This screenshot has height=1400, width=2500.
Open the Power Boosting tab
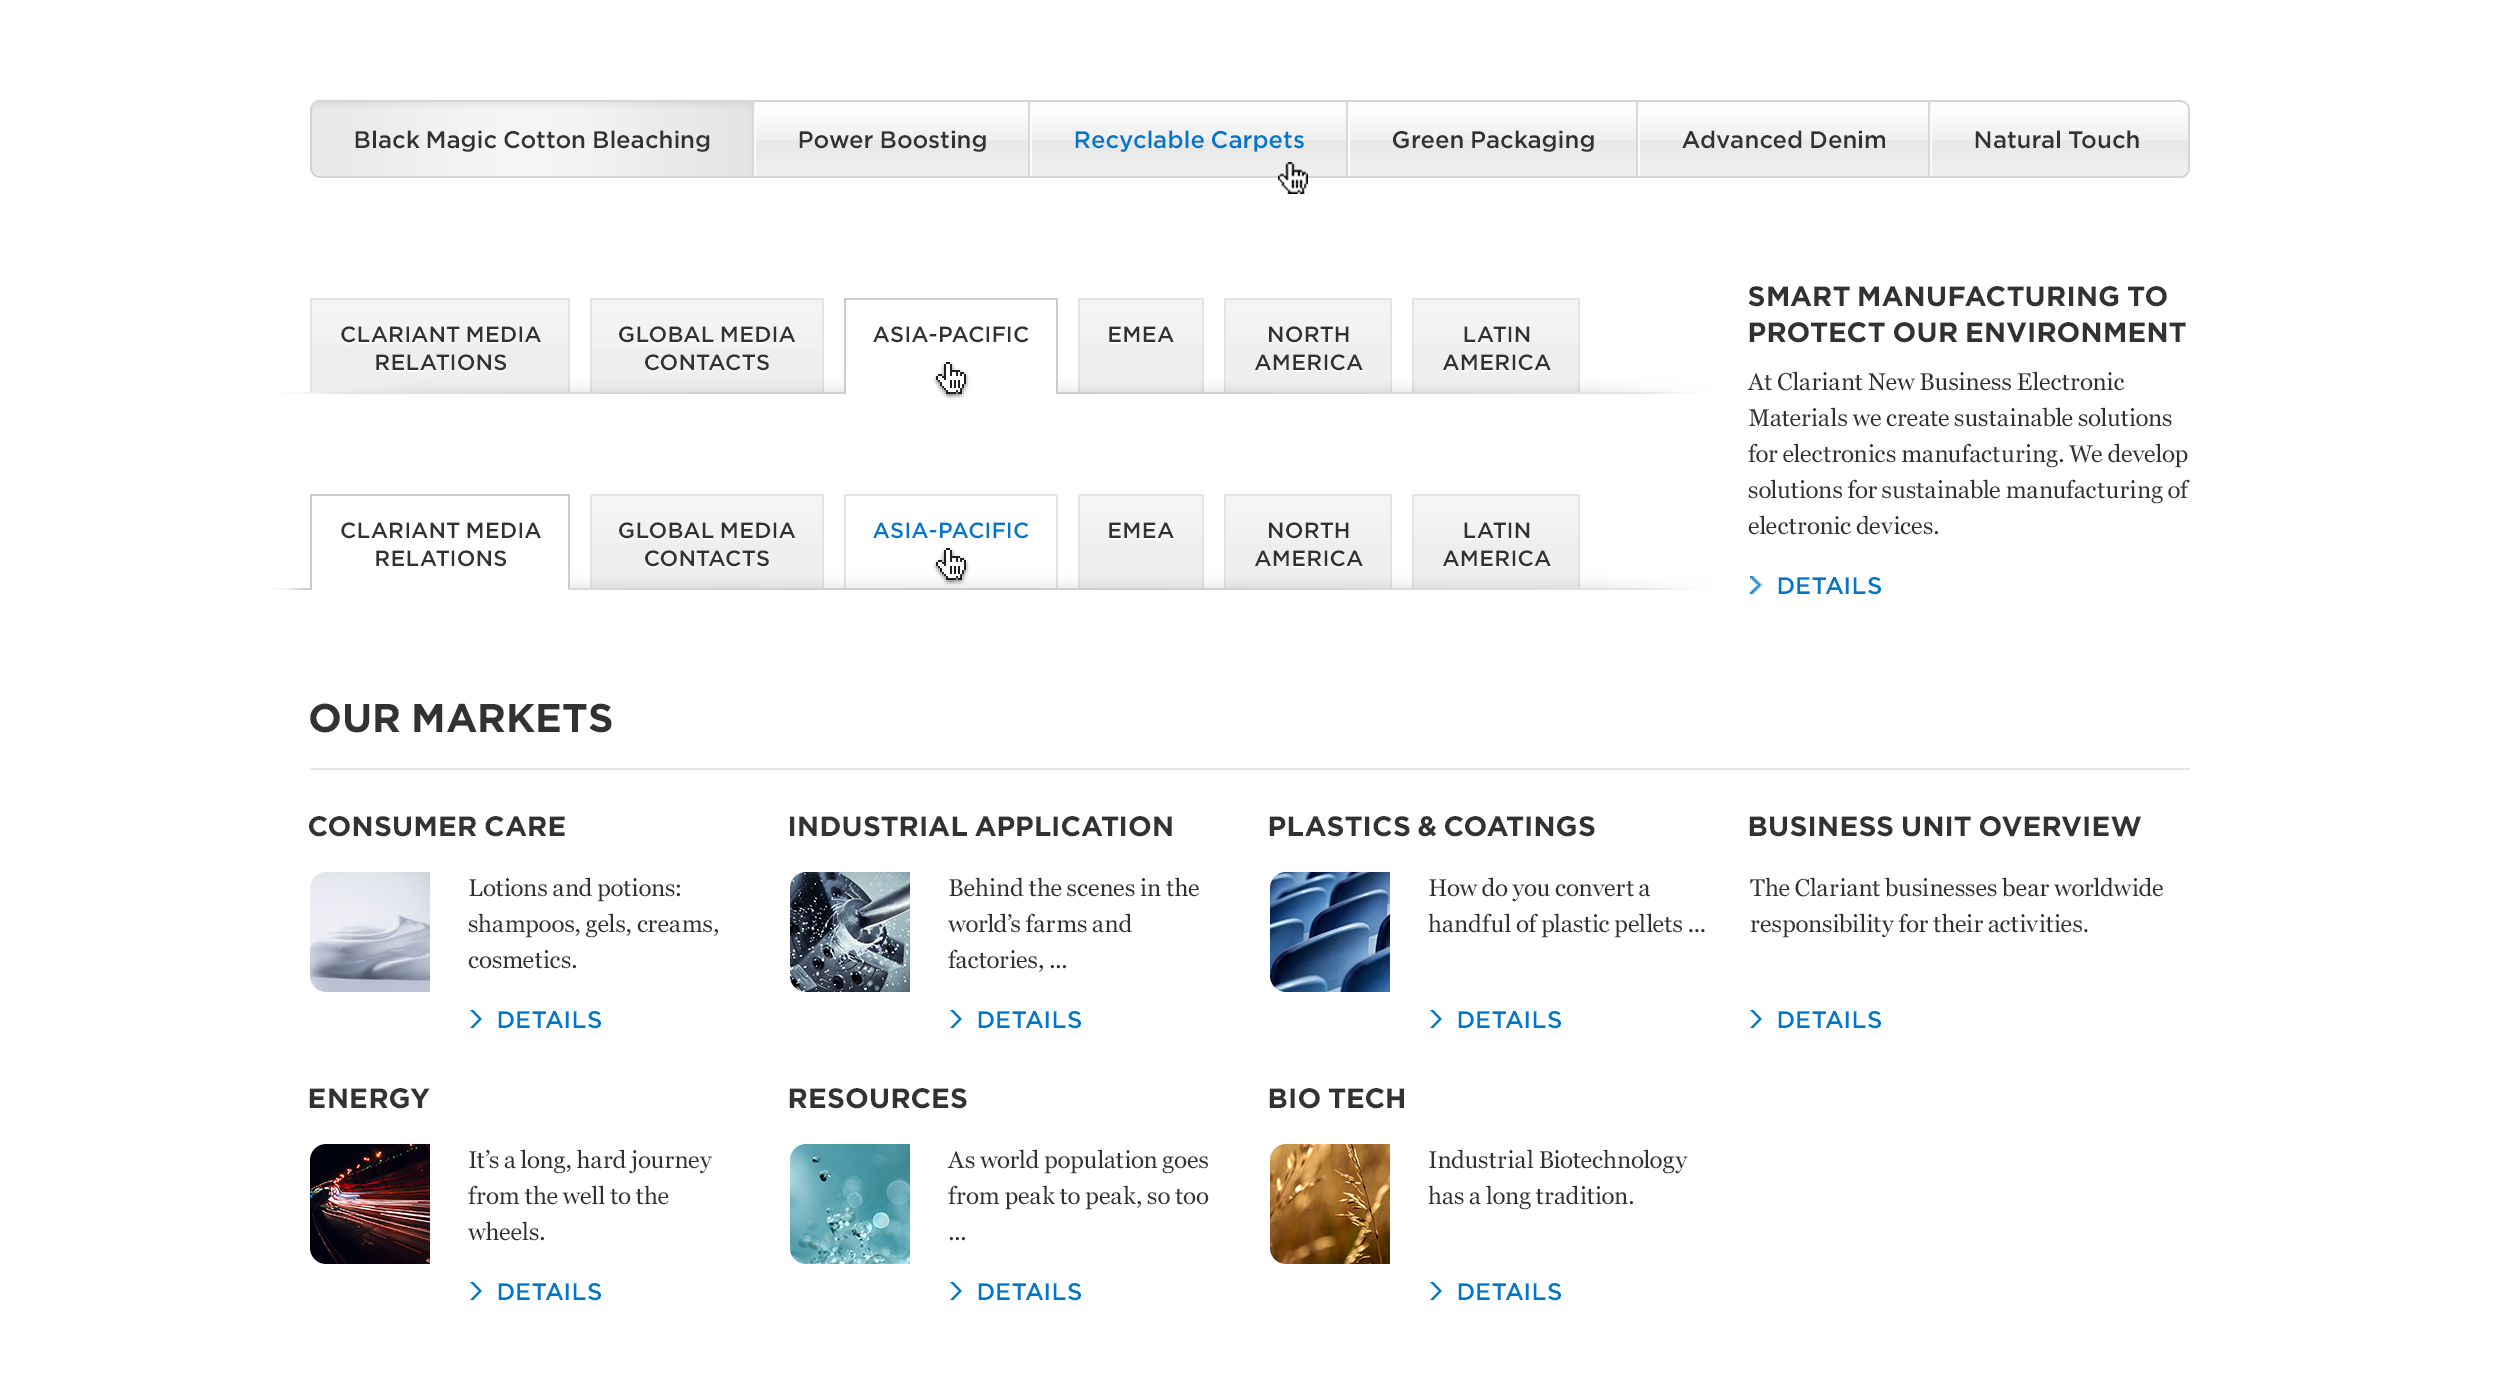(892, 139)
